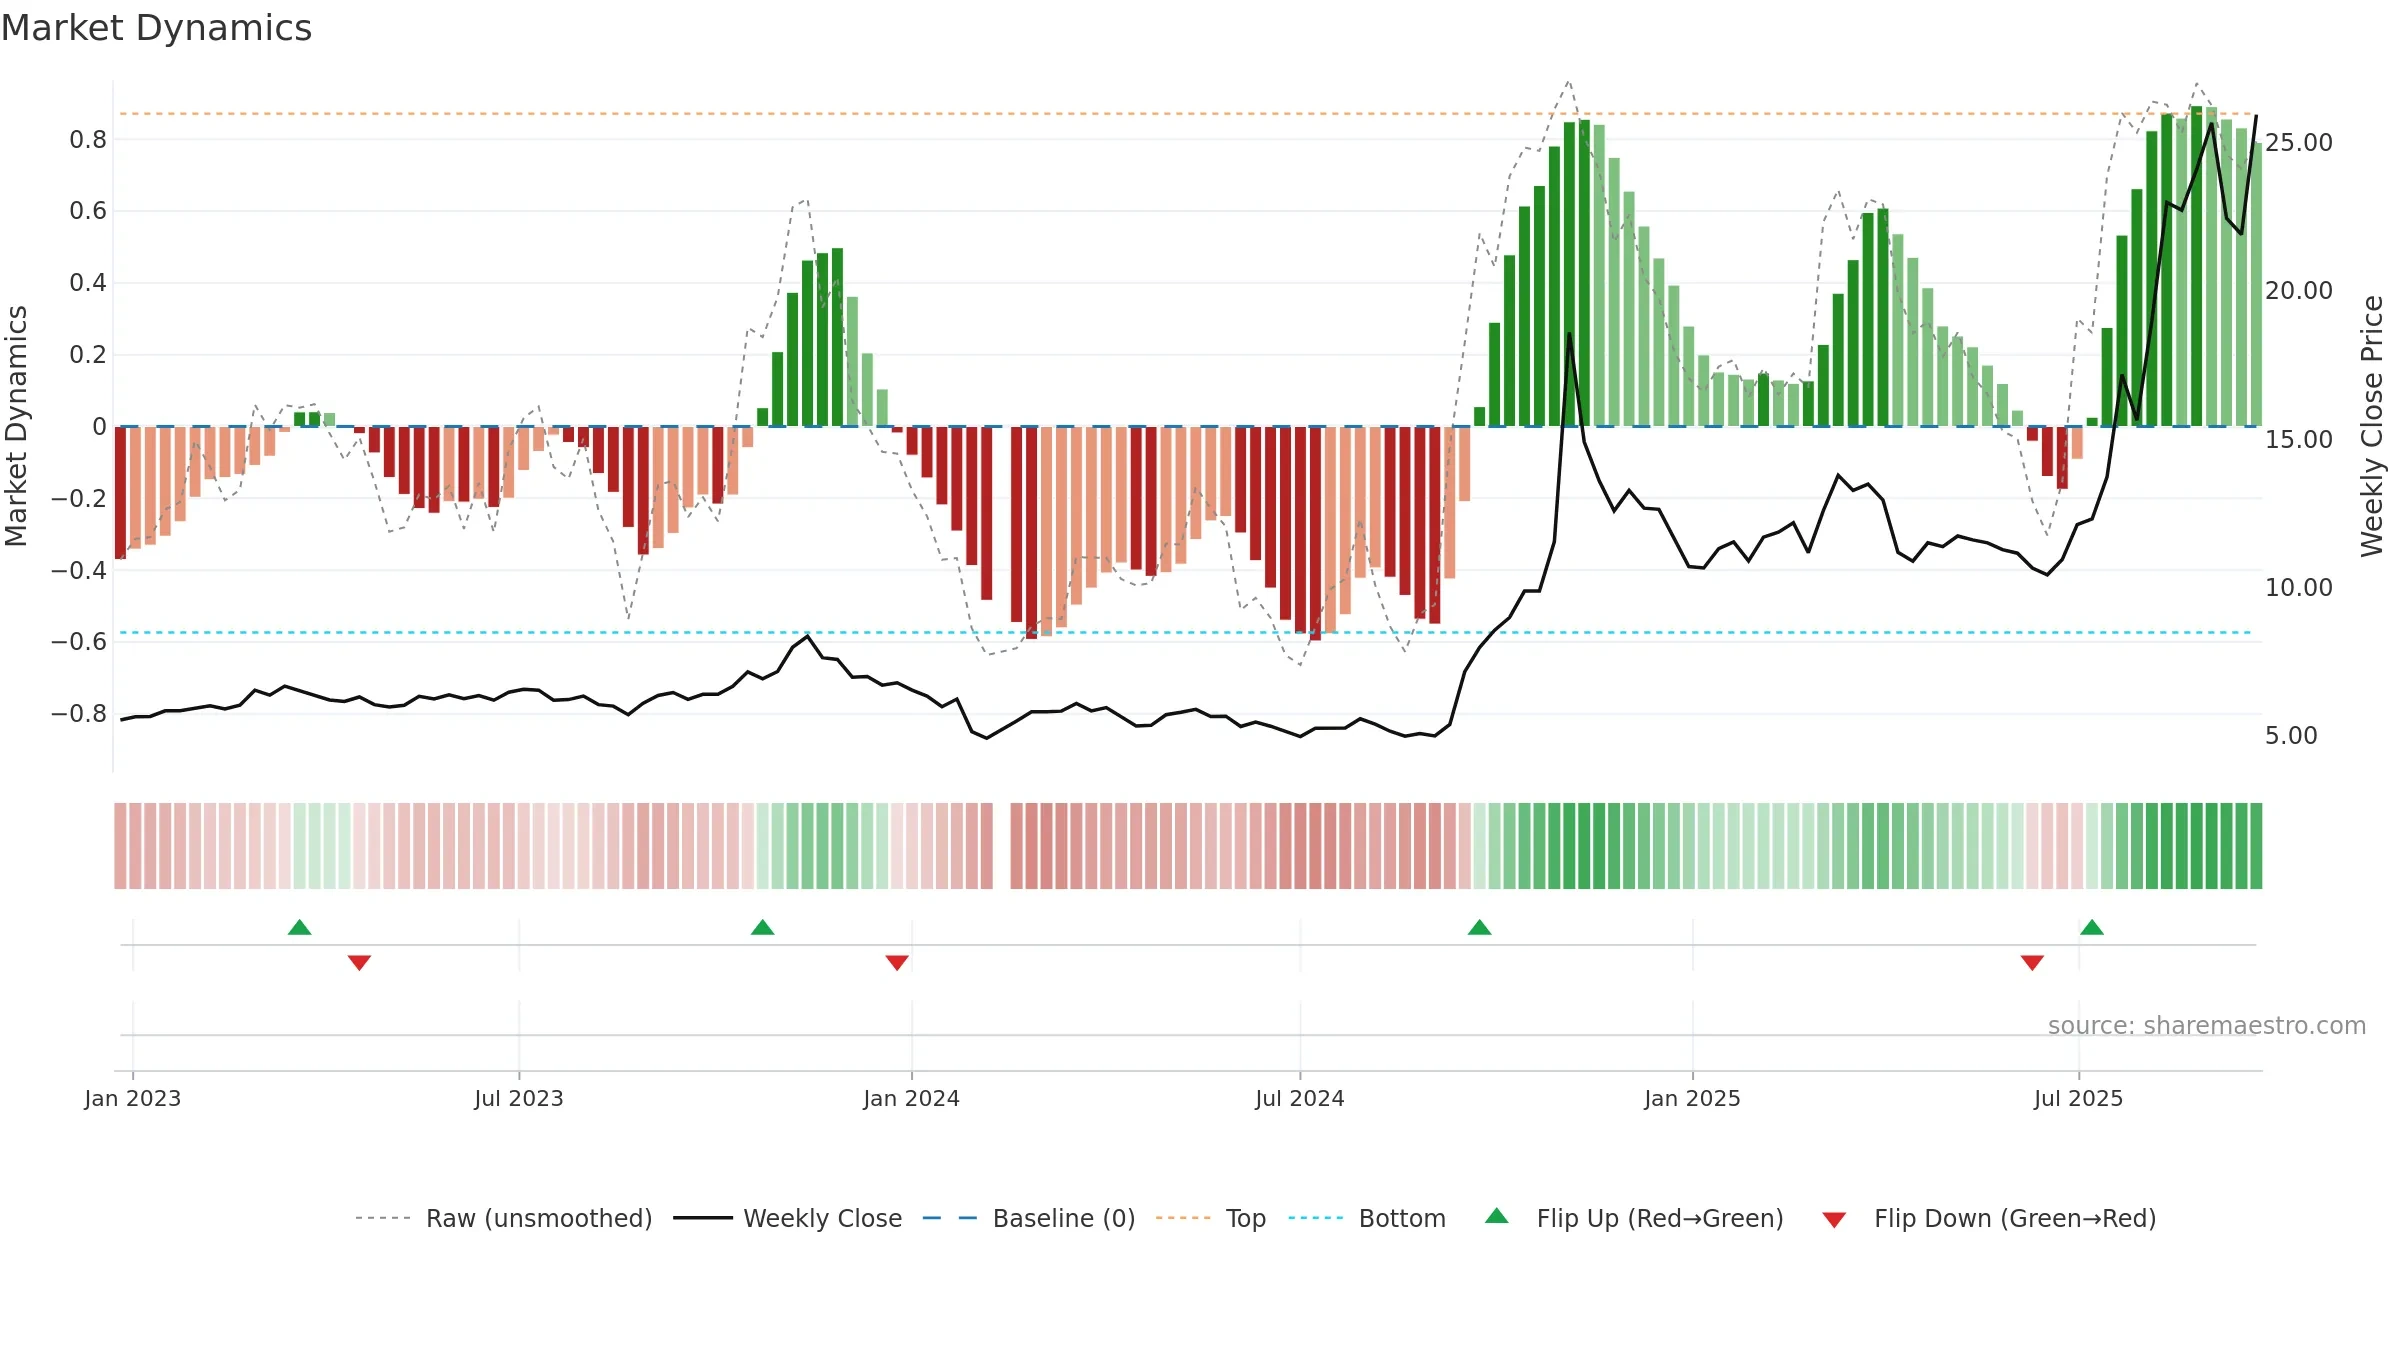Click the −0.8 left axis tick label

[x=79, y=713]
